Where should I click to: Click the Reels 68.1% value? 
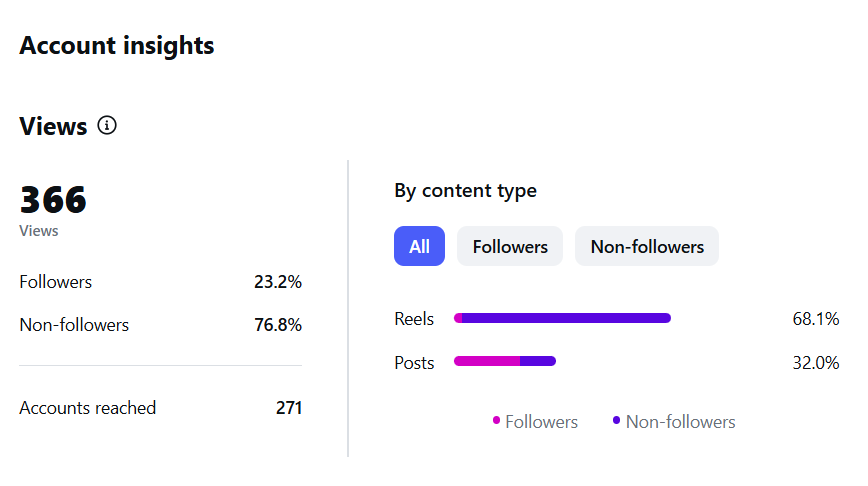tap(815, 319)
